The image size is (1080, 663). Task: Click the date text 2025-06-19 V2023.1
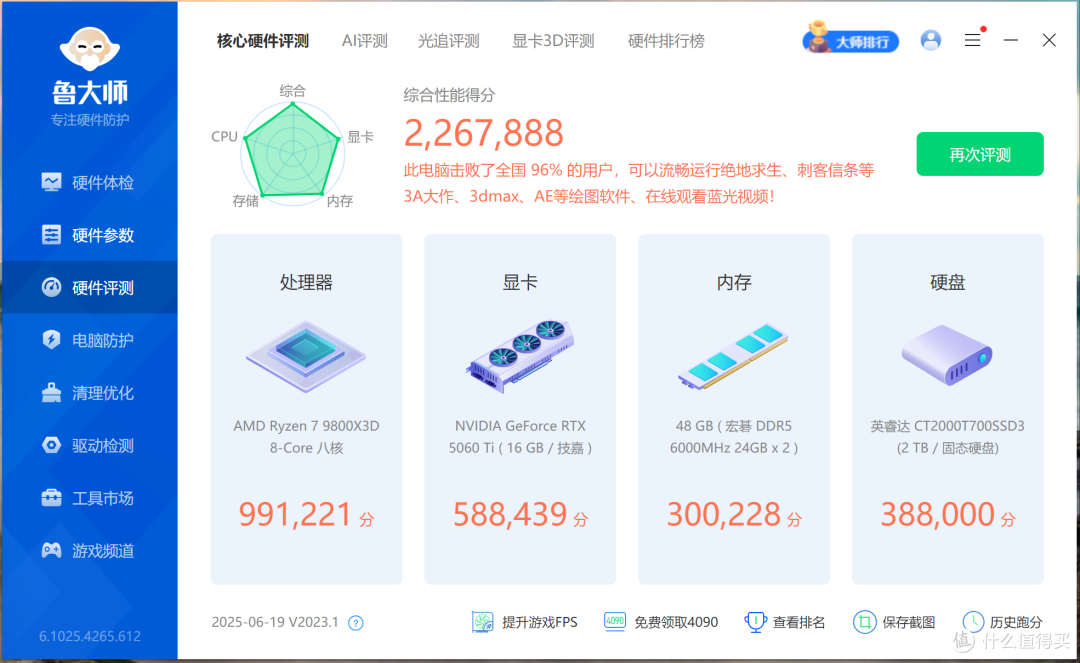coord(275,622)
